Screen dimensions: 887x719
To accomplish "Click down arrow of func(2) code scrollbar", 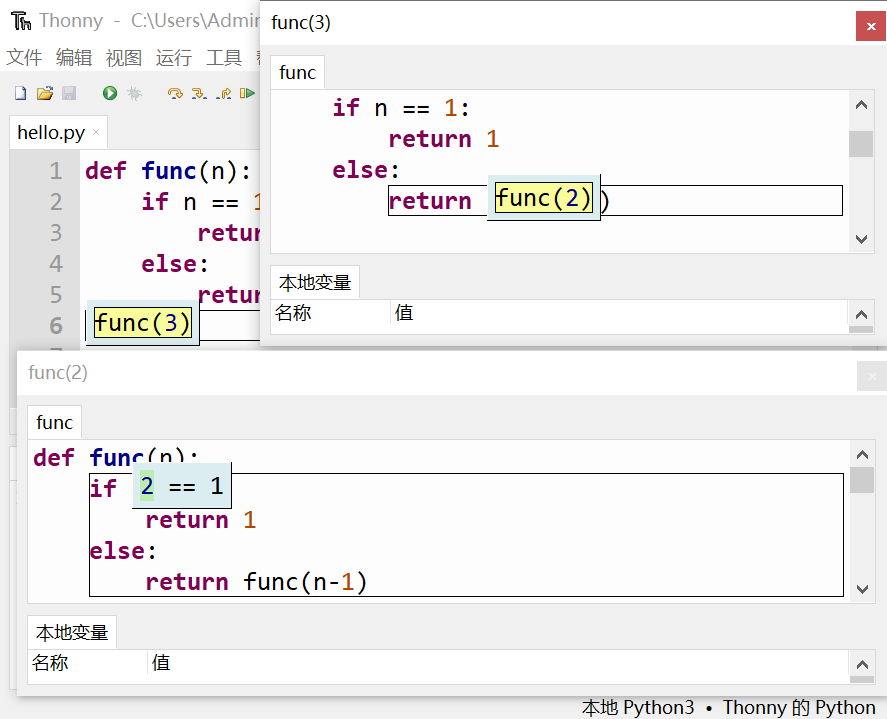I will pos(863,589).
